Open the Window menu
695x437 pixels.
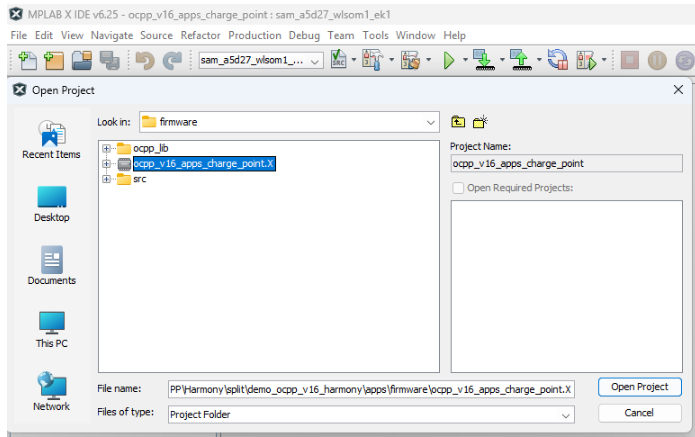415,35
